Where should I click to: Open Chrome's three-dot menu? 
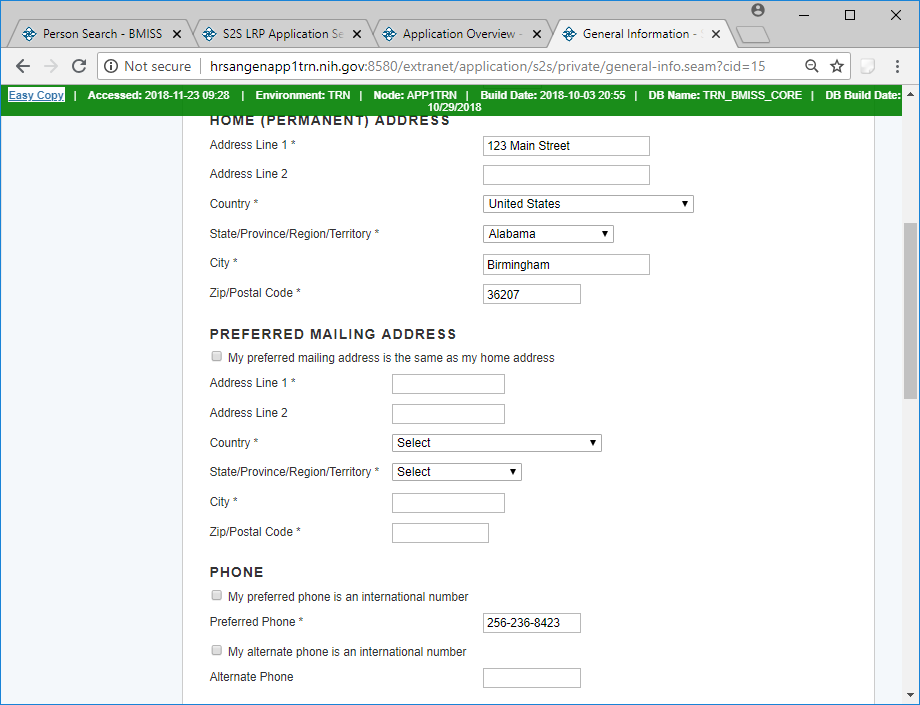(x=898, y=66)
